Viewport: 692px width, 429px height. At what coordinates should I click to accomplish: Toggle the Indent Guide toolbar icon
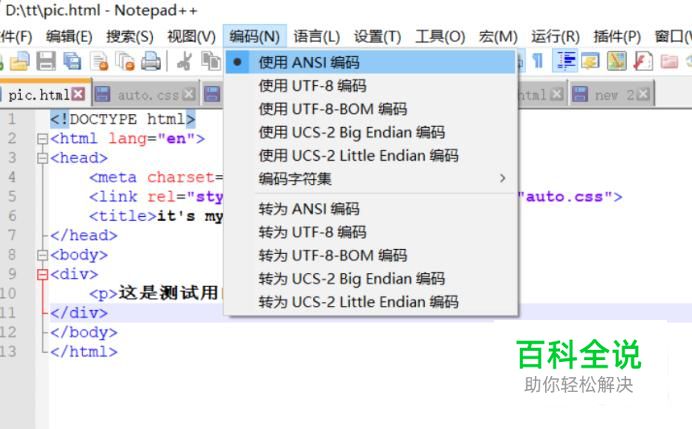(565, 61)
